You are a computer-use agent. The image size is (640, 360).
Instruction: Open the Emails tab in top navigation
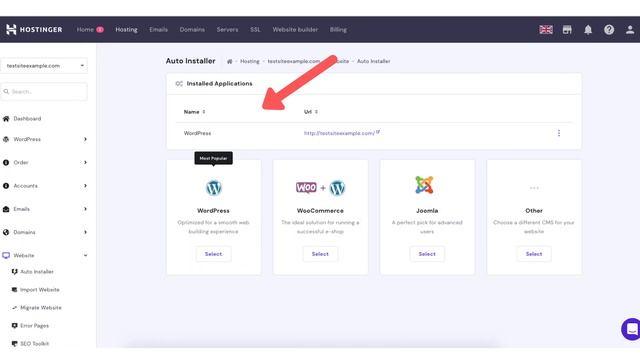[158, 29]
